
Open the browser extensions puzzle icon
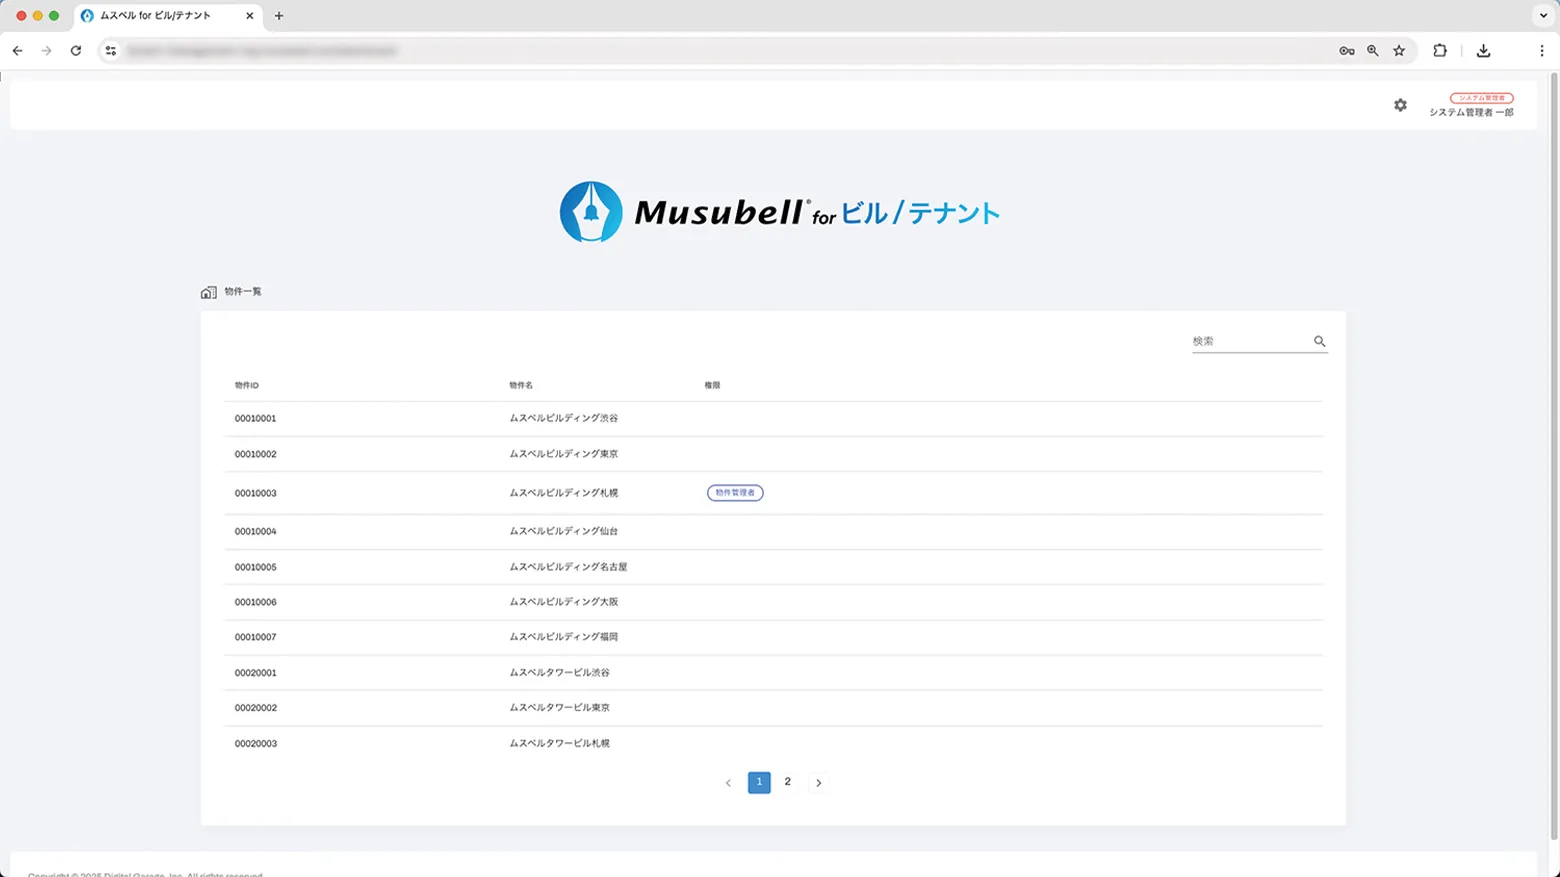click(1438, 50)
